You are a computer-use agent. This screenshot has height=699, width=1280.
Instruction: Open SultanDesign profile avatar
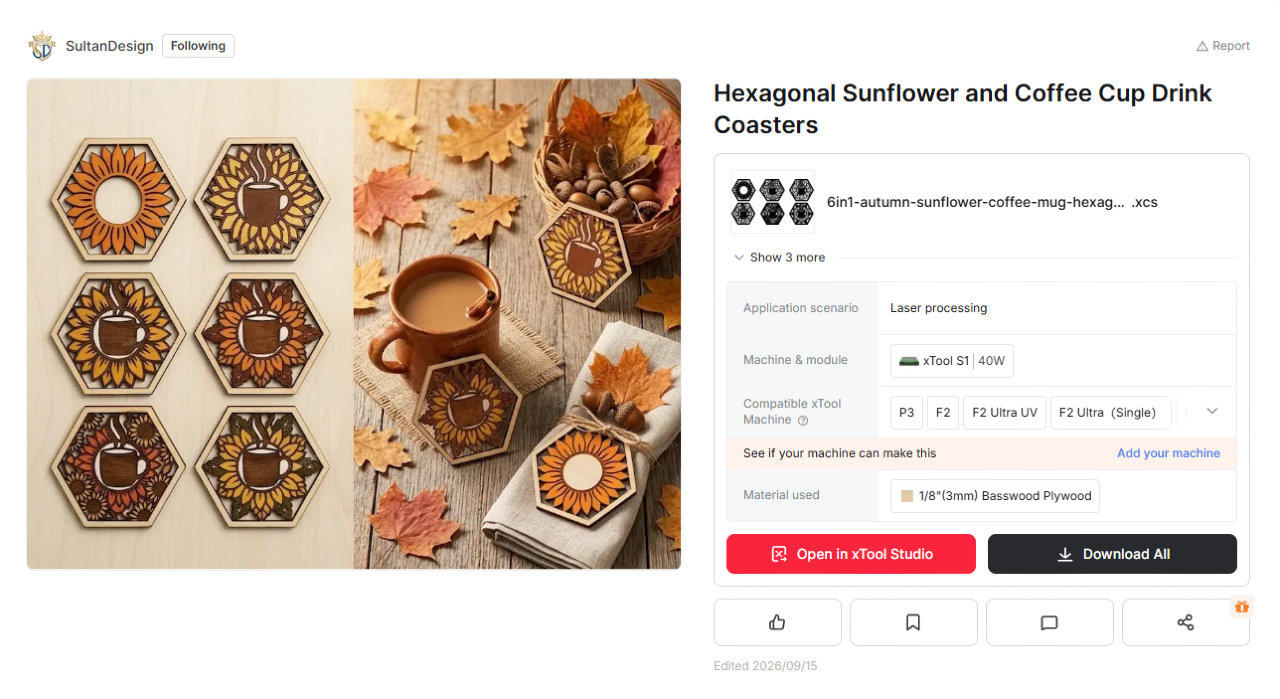tap(42, 46)
